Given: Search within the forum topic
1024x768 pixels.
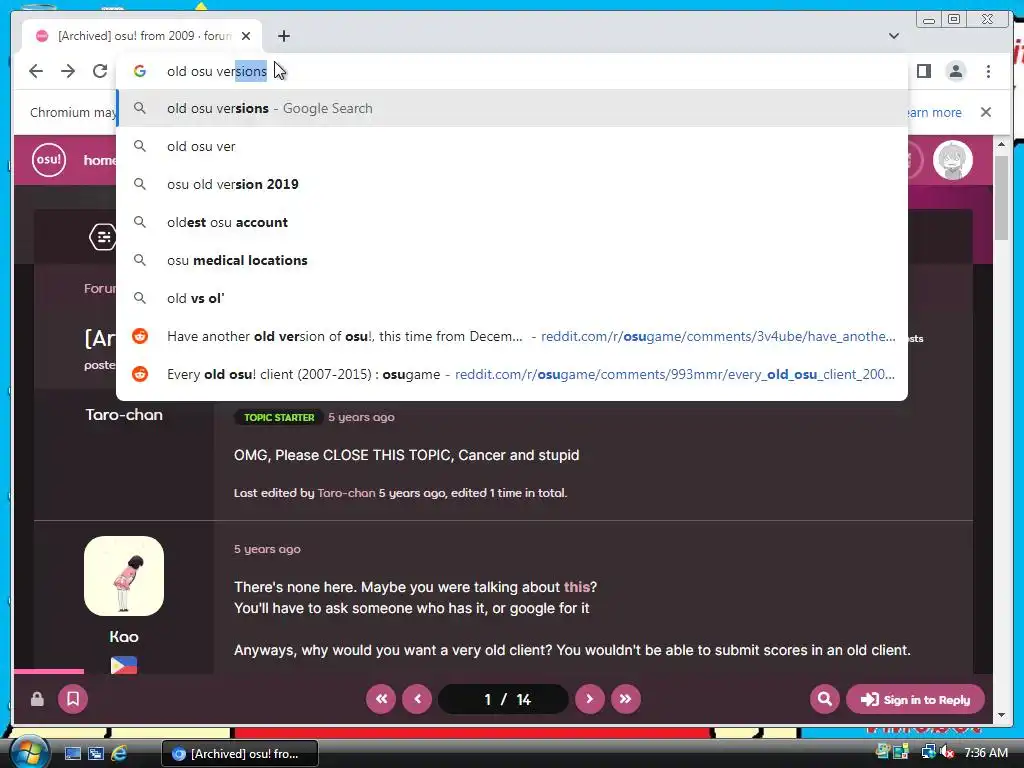Looking at the screenshot, I should tap(825, 699).
